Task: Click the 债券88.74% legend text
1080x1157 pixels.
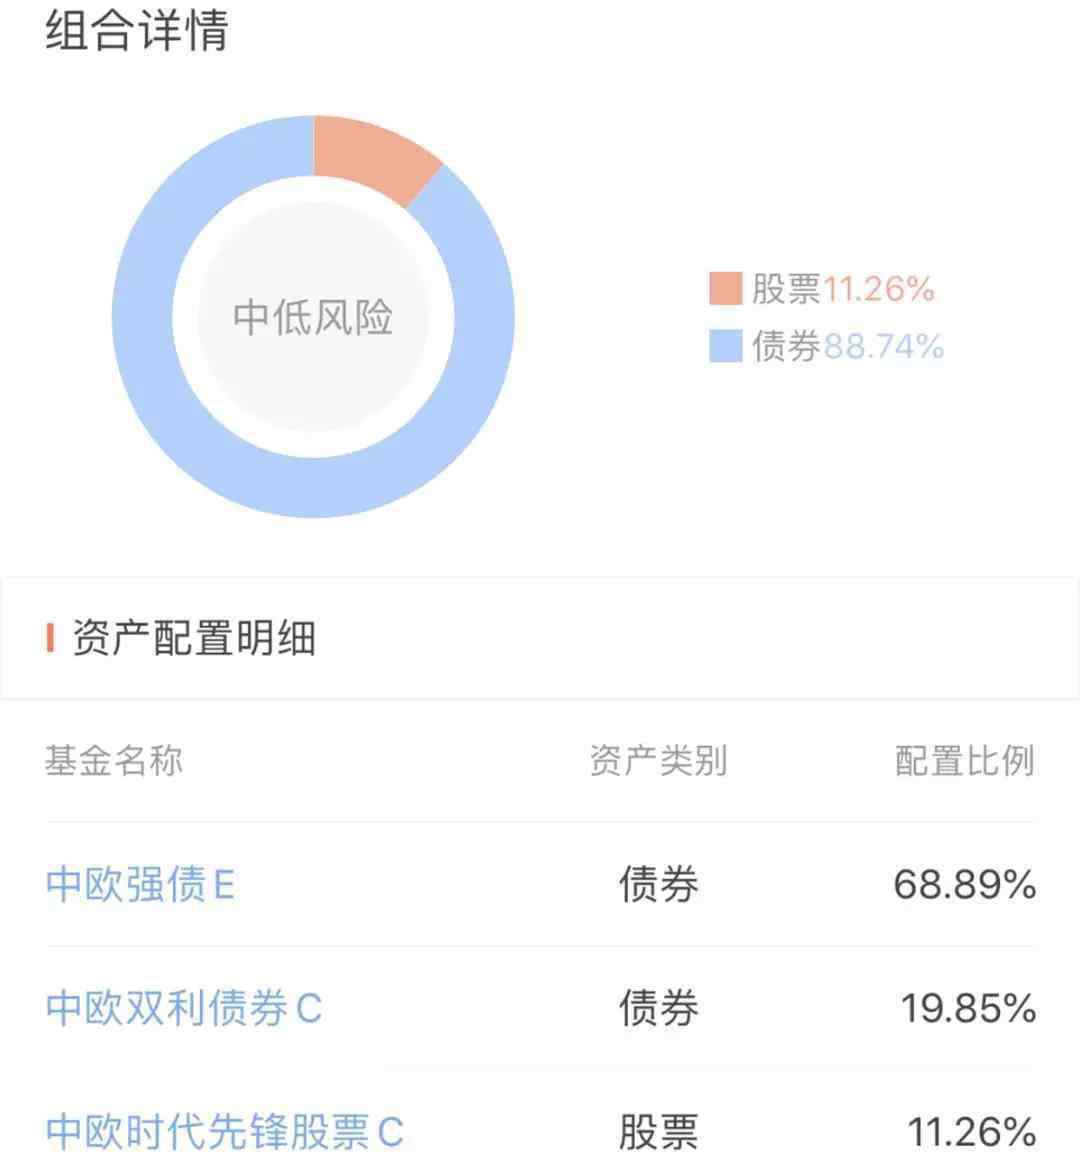Action: (848, 345)
